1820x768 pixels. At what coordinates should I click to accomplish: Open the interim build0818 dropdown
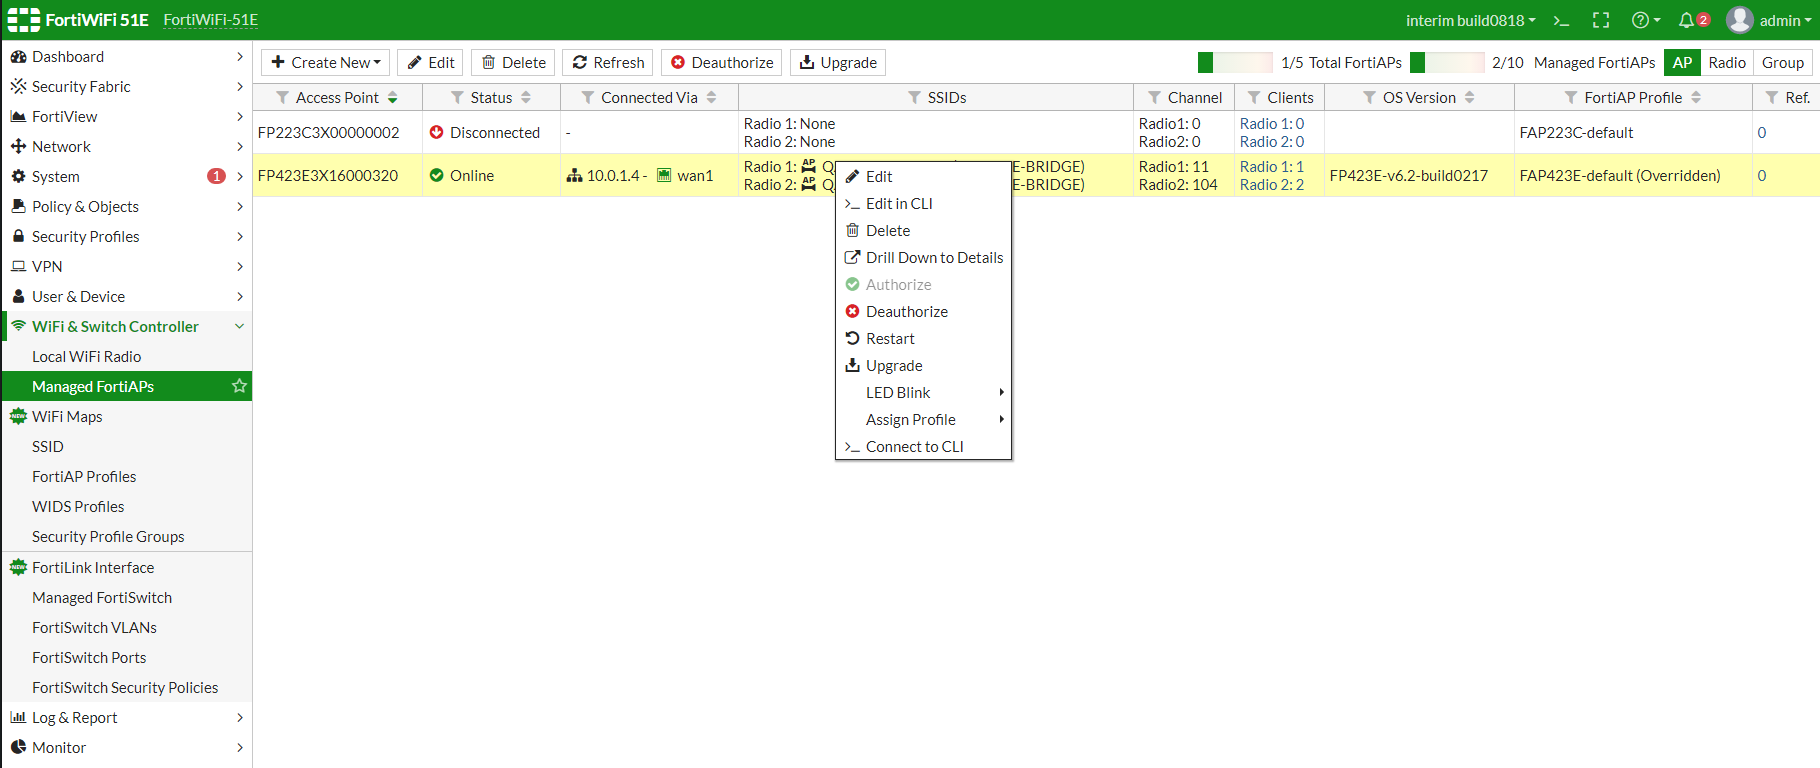point(1470,20)
